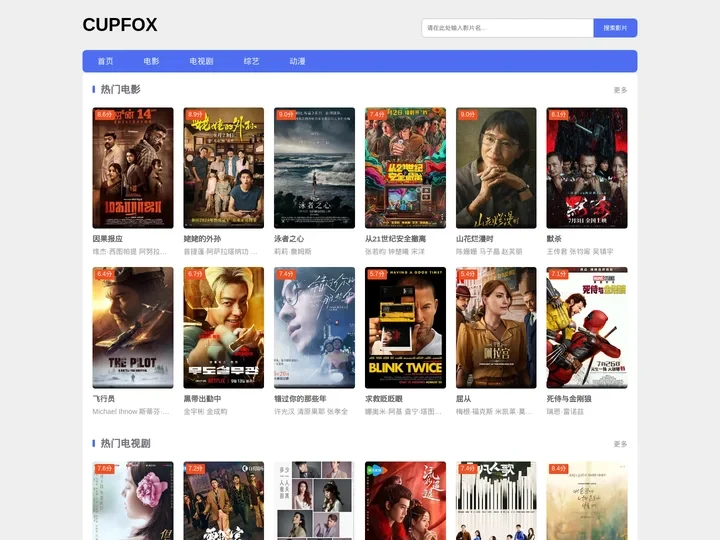The width and height of the screenshot is (720, 540).
Task: Click the 8.9分 rating badge on 姥姥的外孙
Action: (195, 114)
